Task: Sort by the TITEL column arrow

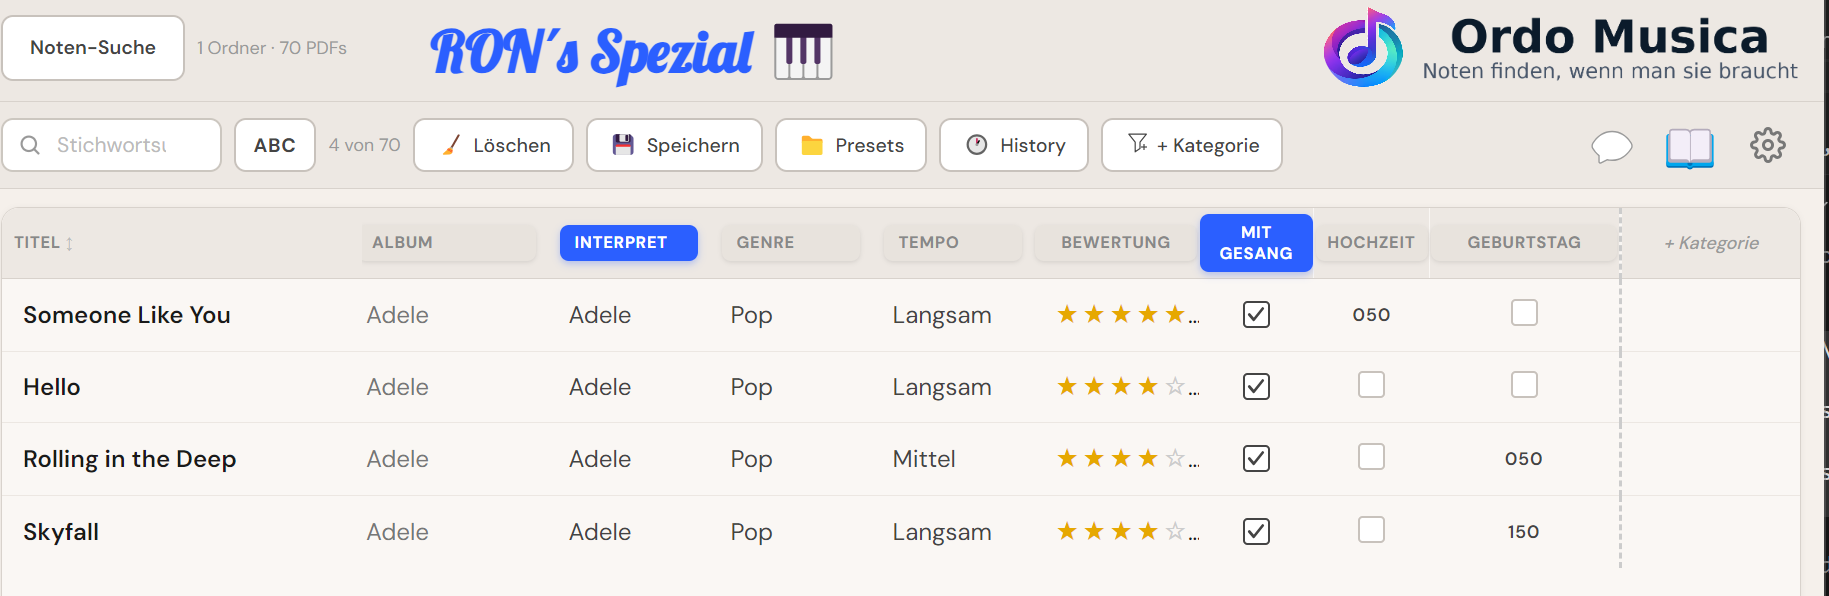Action: [69, 243]
